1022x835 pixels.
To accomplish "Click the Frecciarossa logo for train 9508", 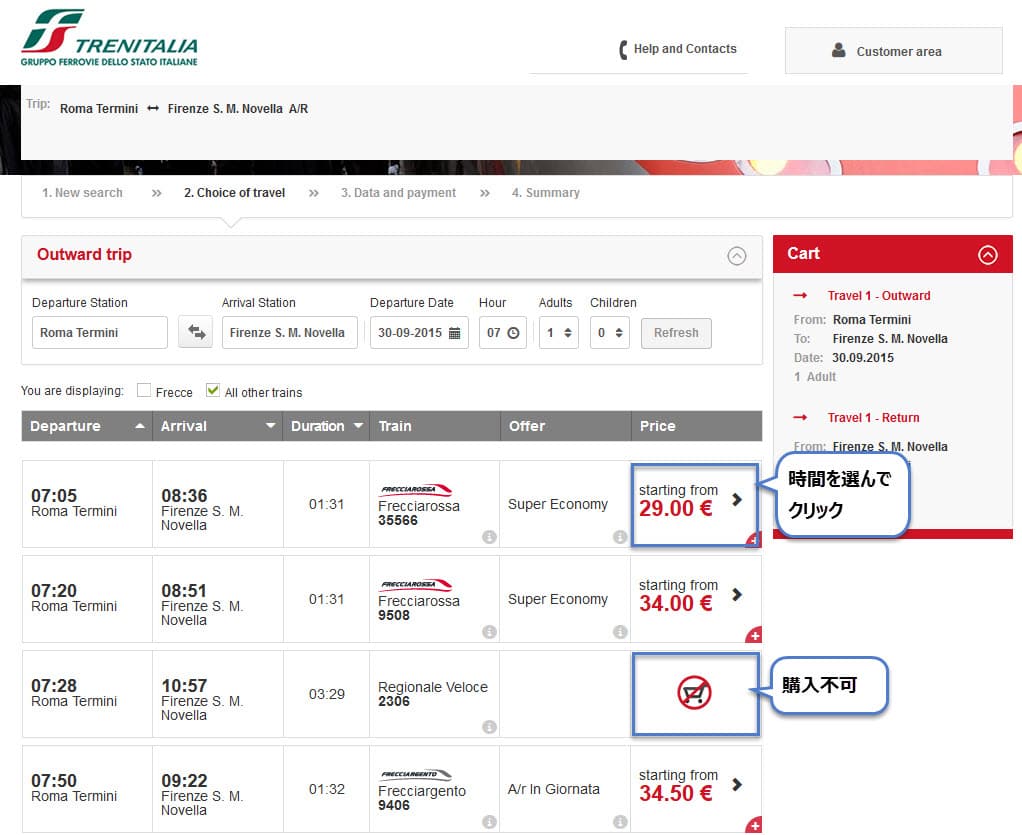I will click(x=416, y=585).
